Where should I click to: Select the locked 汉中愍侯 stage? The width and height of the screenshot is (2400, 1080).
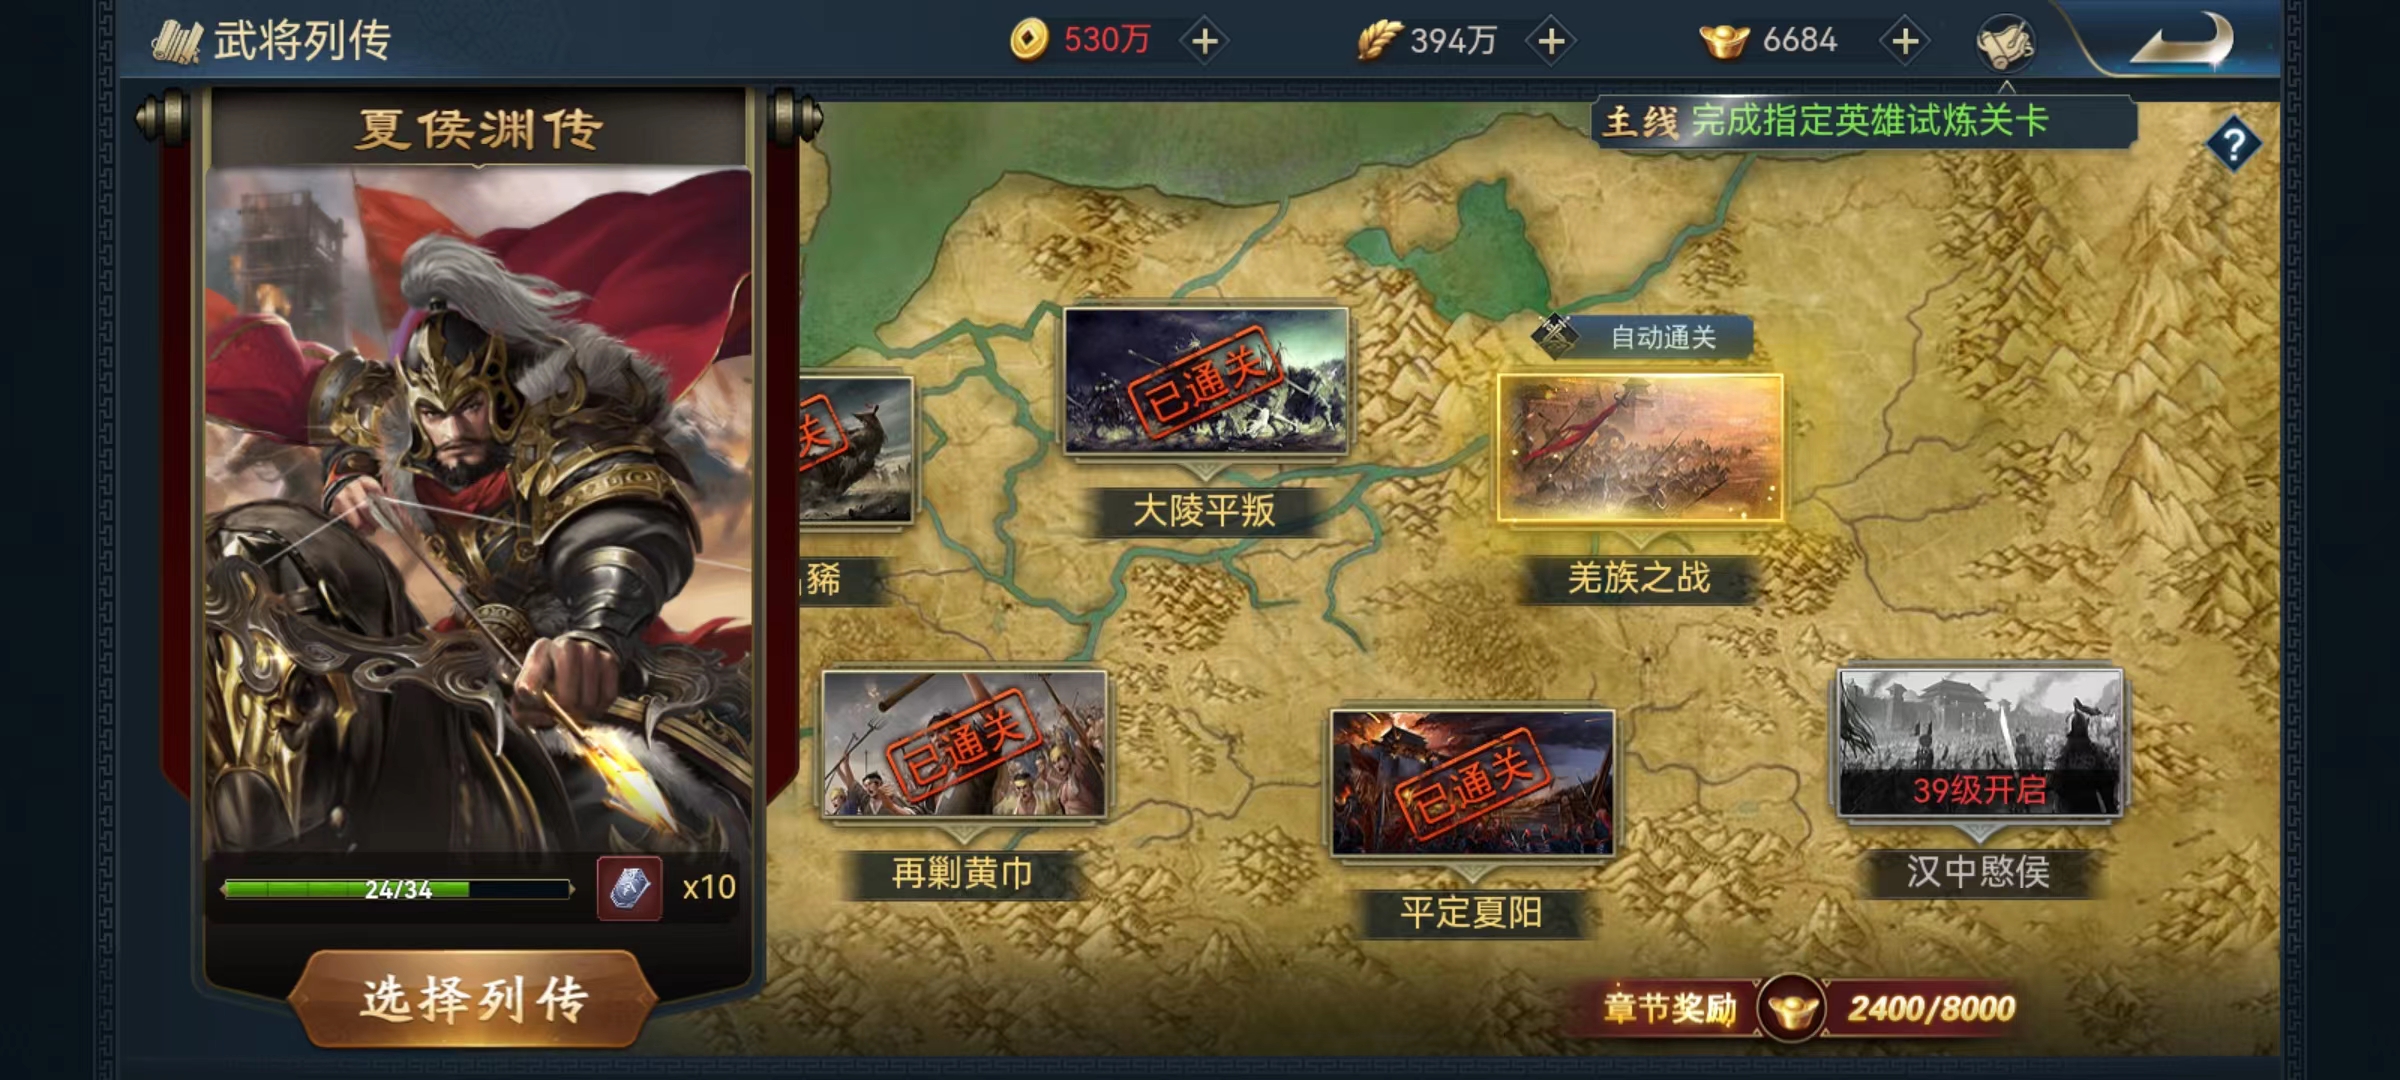point(1980,743)
